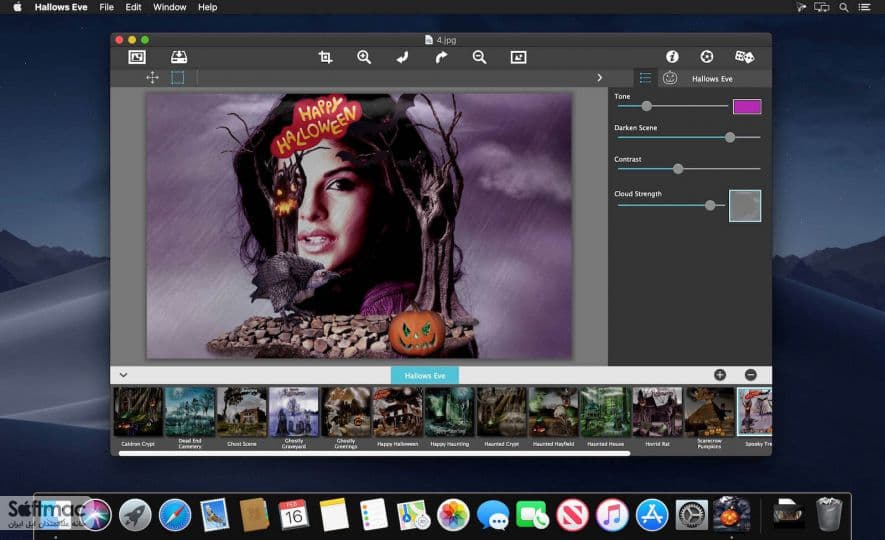
Task: Open the Trash in the Dock
Action: pos(829,513)
